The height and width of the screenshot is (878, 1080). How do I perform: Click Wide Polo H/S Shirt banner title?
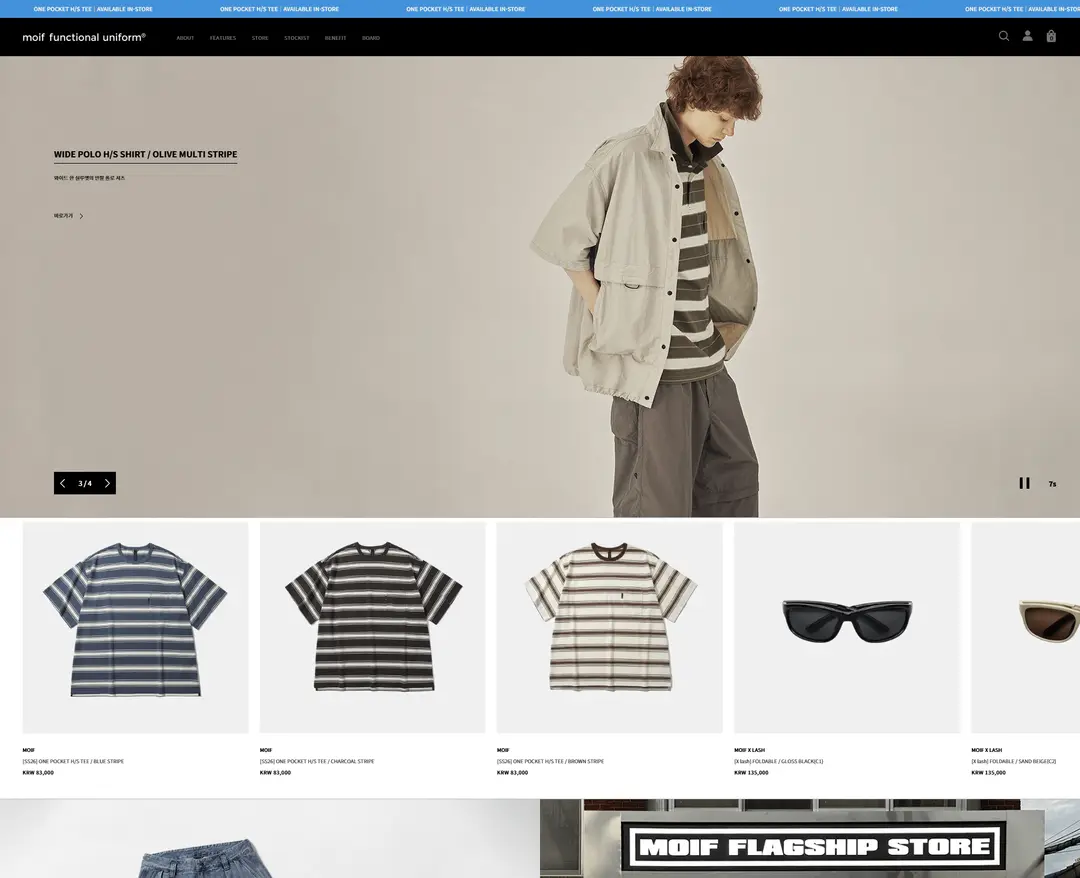click(x=145, y=154)
